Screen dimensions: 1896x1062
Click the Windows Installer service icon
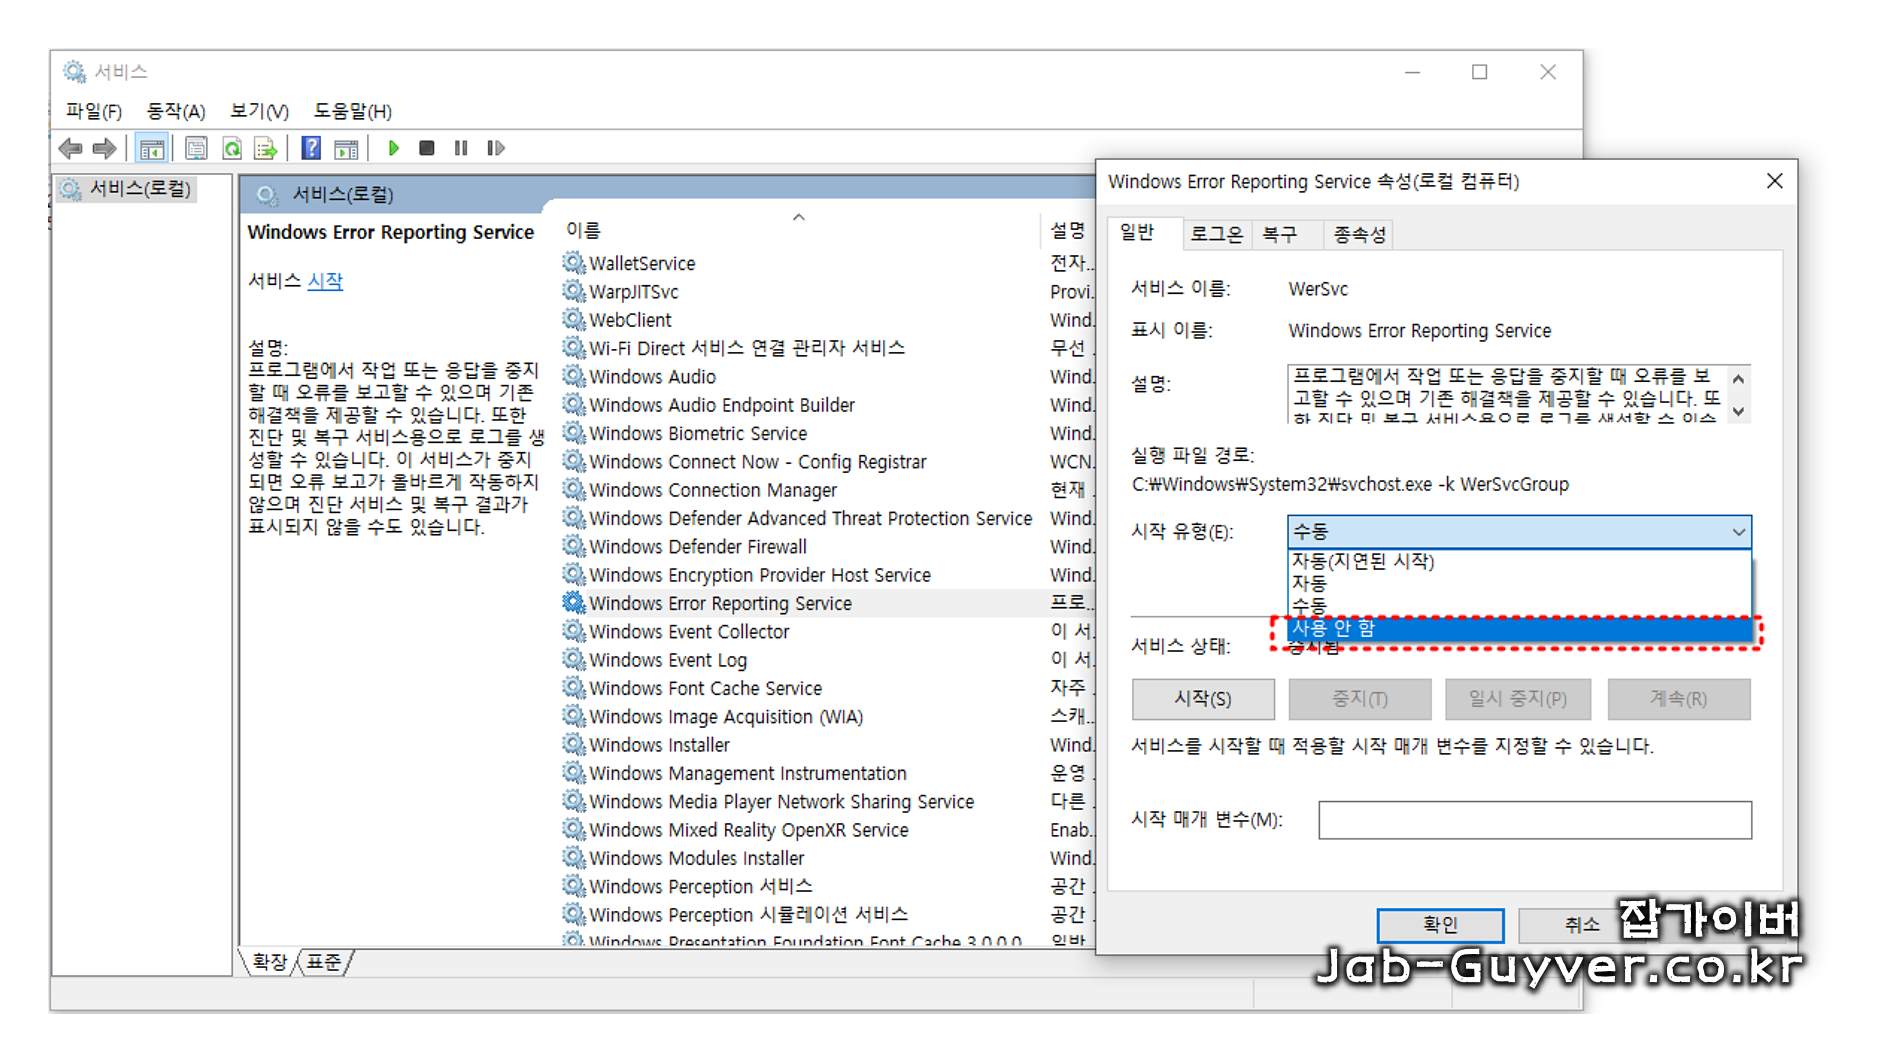pos(574,744)
